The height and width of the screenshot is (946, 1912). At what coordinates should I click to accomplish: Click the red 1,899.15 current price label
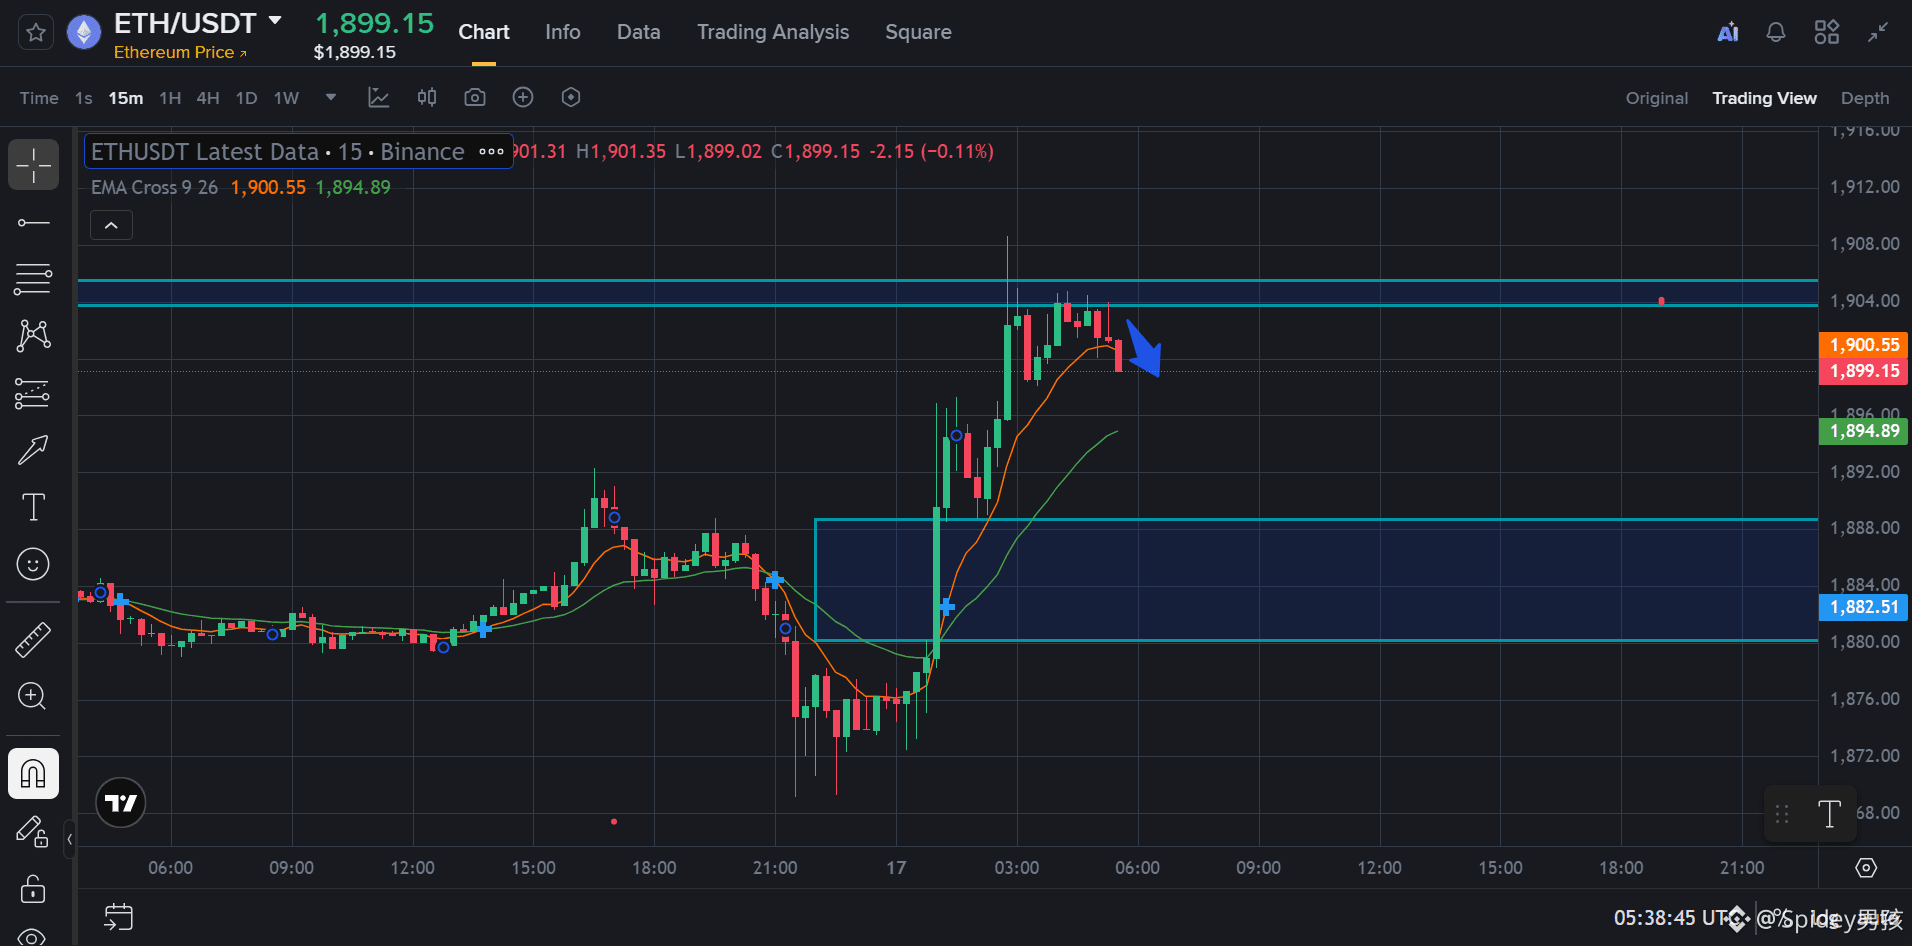1864,371
